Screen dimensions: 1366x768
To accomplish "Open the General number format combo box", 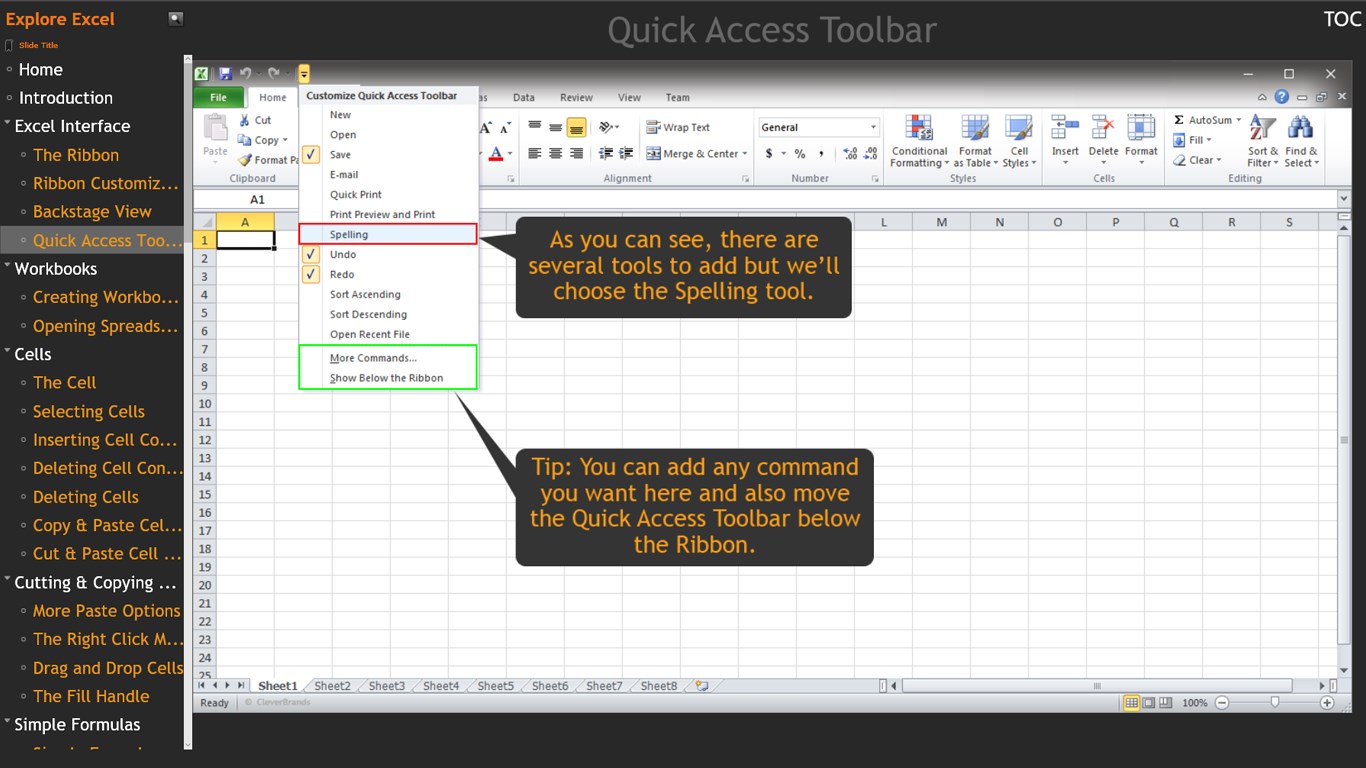I will click(x=818, y=127).
